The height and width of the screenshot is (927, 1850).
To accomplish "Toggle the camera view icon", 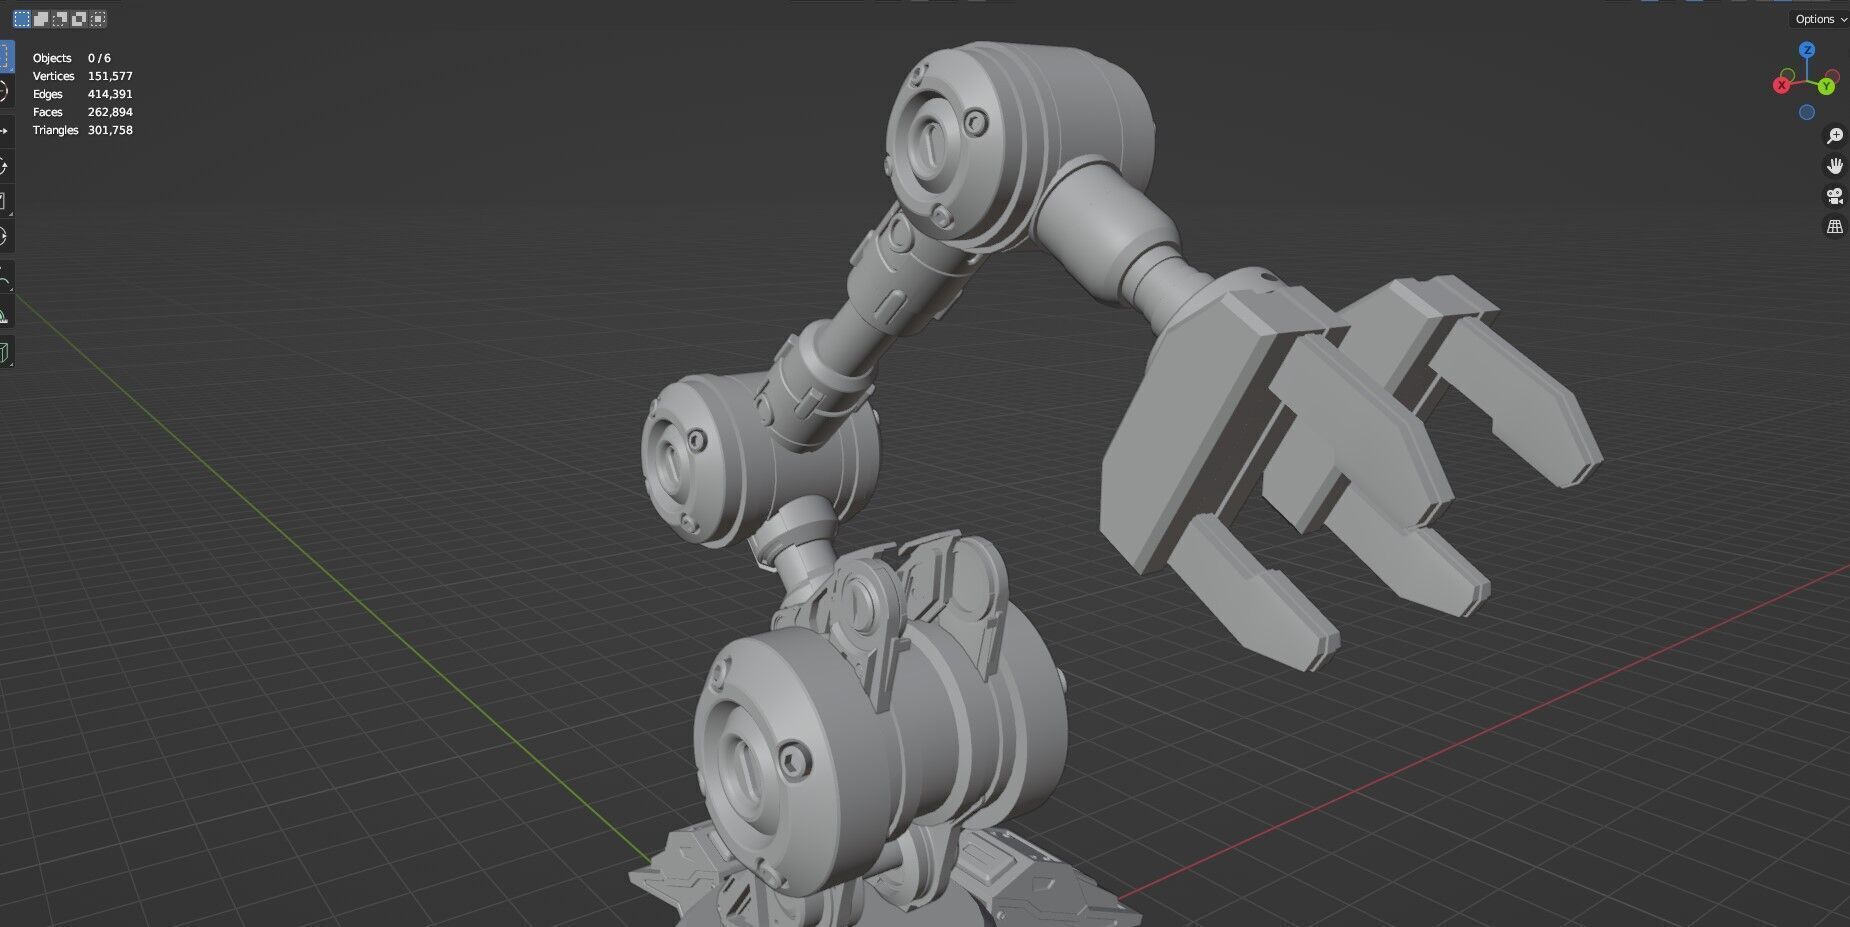I will click(x=1834, y=196).
